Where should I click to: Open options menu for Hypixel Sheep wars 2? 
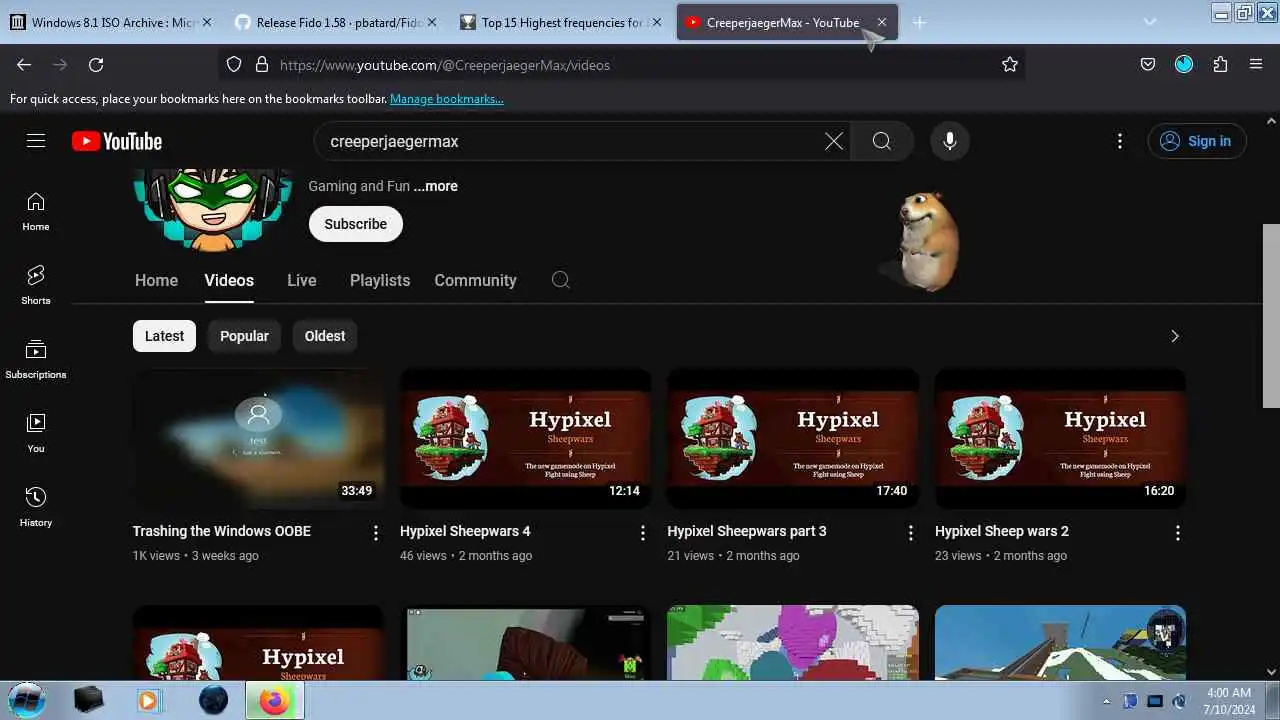(1178, 533)
